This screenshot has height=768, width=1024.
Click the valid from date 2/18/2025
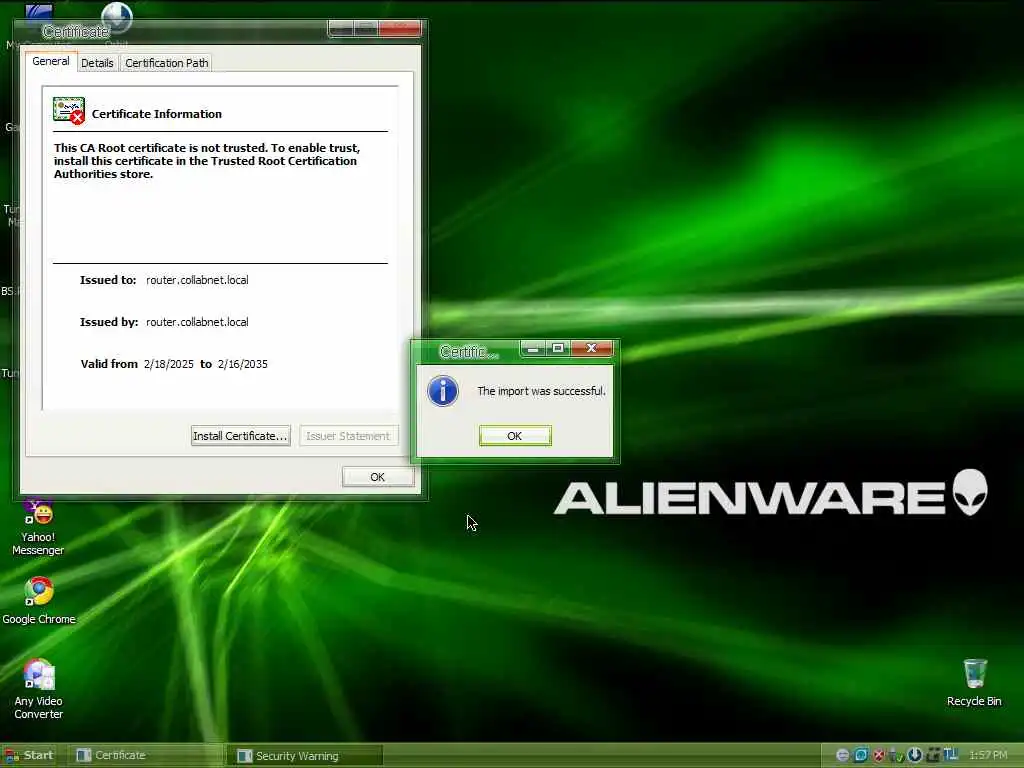click(x=168, y=364)
